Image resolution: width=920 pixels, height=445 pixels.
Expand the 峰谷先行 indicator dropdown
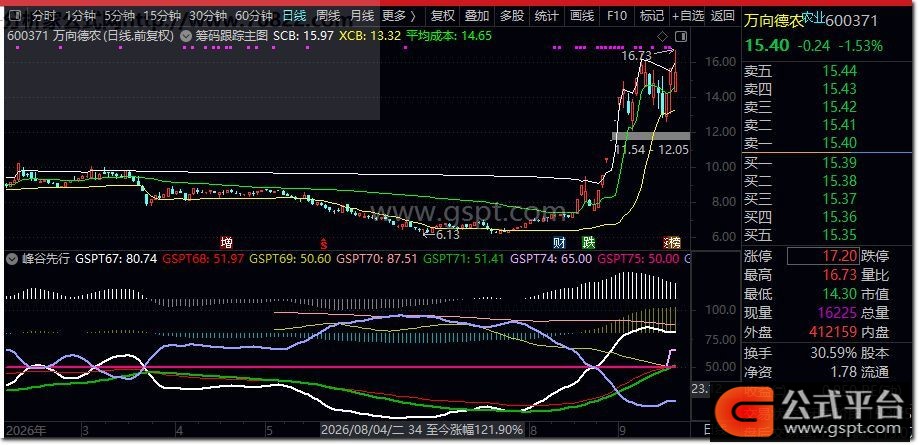coord(12,258)
